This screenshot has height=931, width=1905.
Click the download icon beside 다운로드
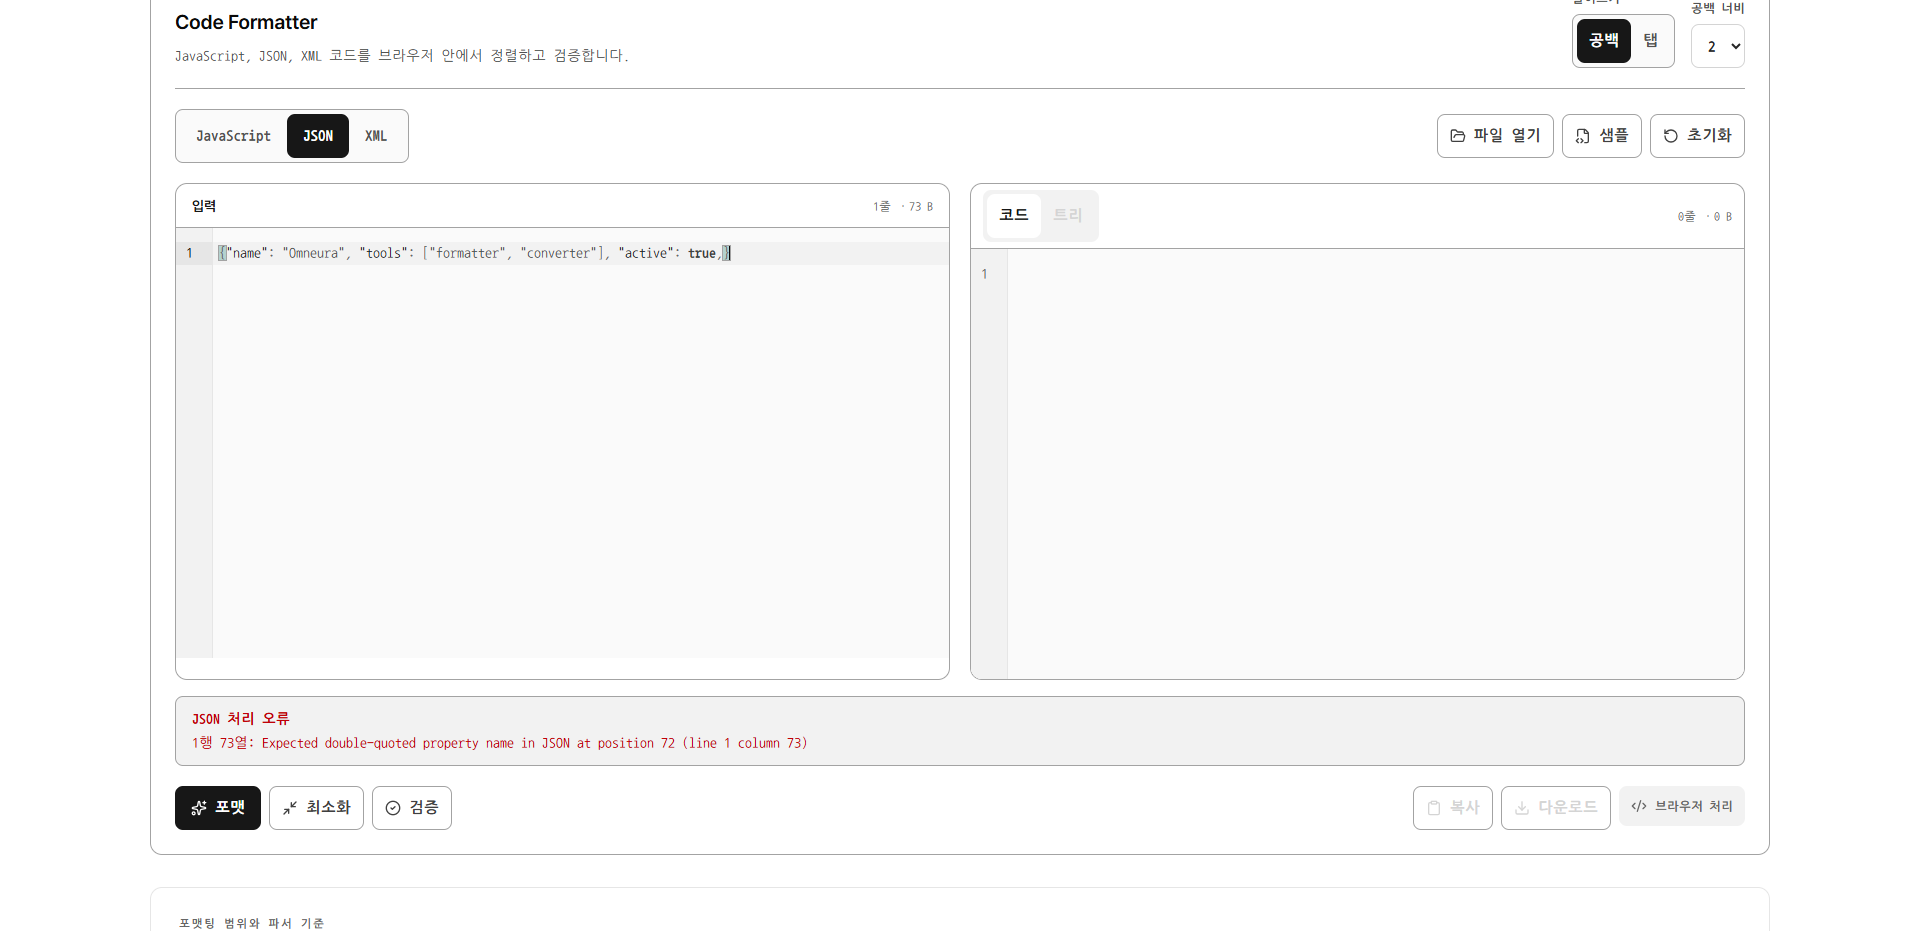(1522, 808)
